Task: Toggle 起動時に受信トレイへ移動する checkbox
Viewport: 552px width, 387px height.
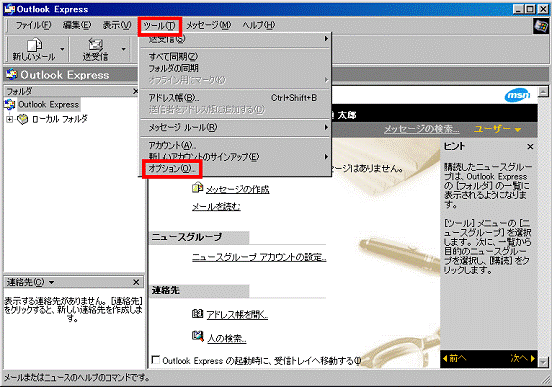Action: 155,360
